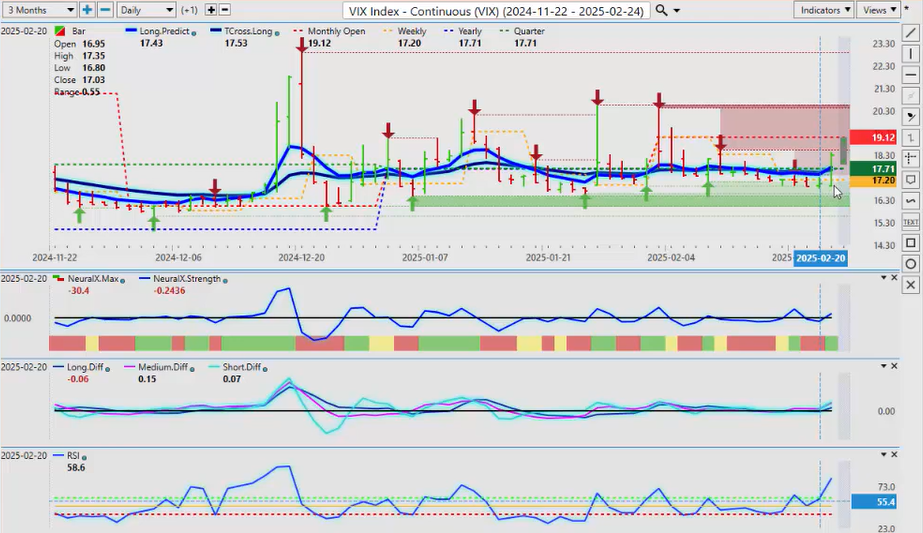Image resolution: width=923 pixels, height=533 pixels.
Task: Click the NeuralX.Strength settings dot
Action: pyautogui.click(x=225, y=281)
